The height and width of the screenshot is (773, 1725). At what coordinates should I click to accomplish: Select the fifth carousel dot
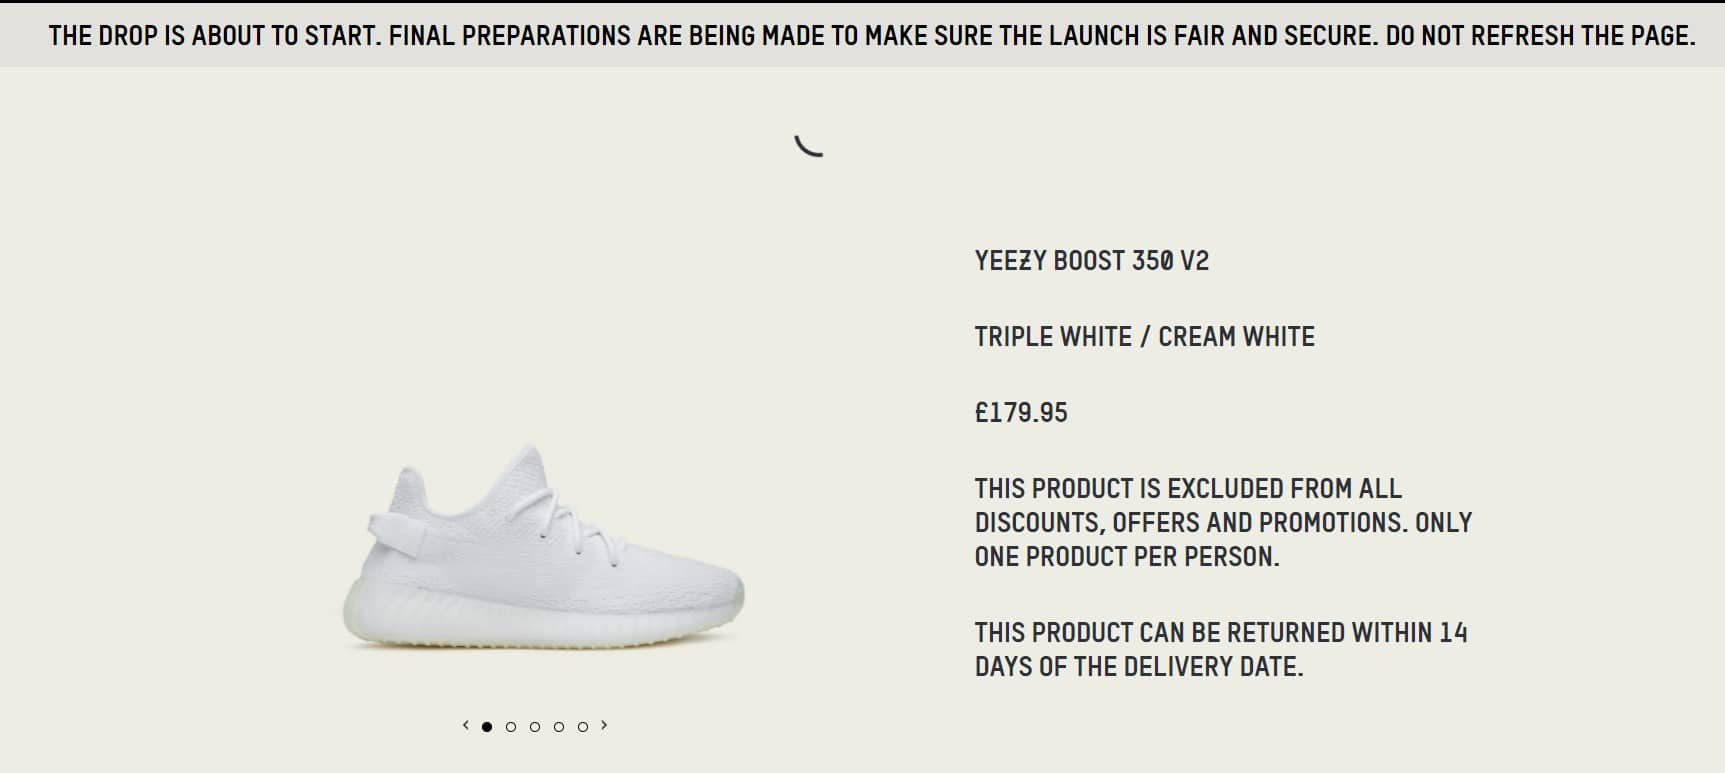tap(583, 727)
